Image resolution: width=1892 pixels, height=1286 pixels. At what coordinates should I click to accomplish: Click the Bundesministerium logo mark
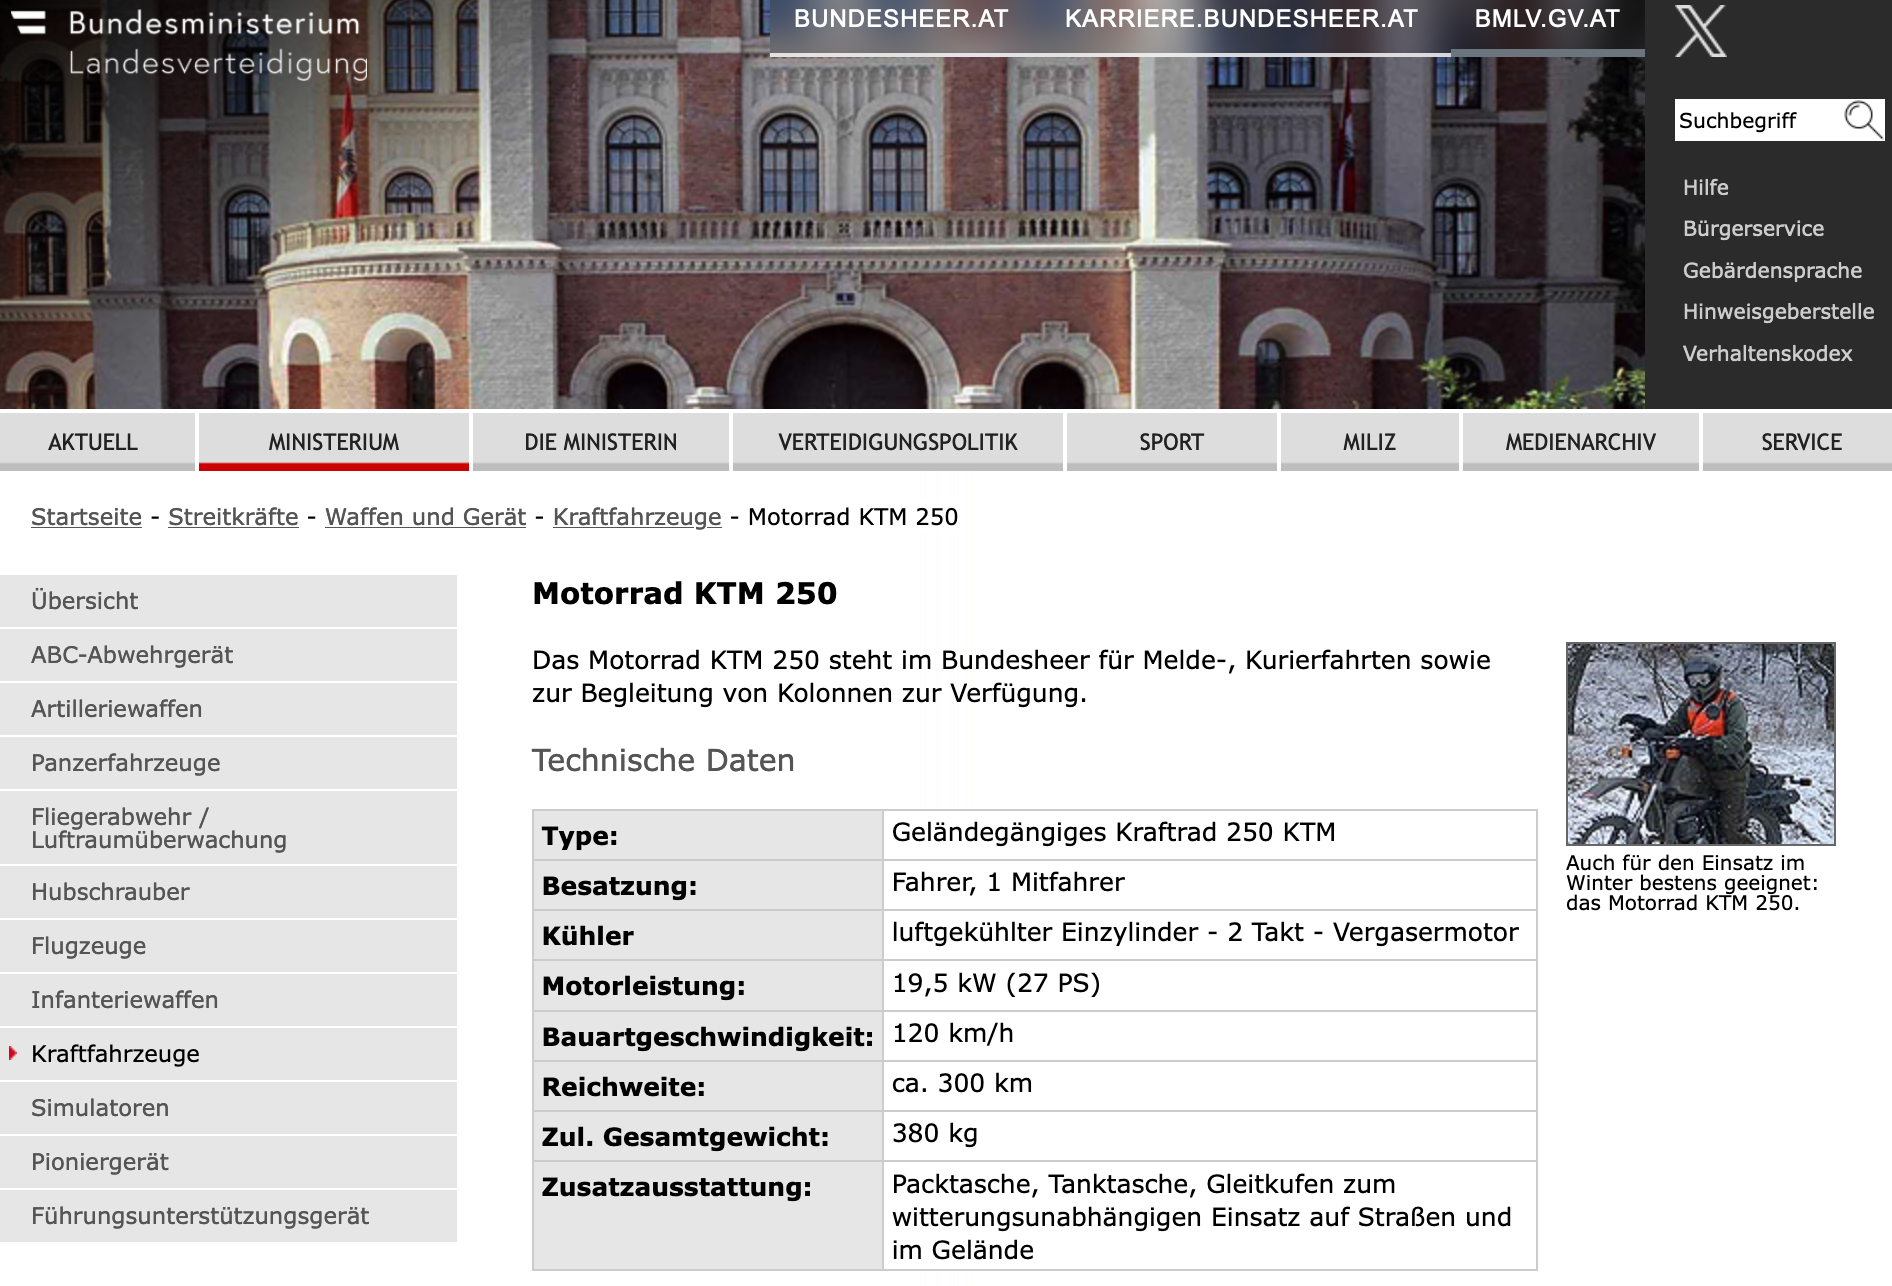tap(29, 22)
